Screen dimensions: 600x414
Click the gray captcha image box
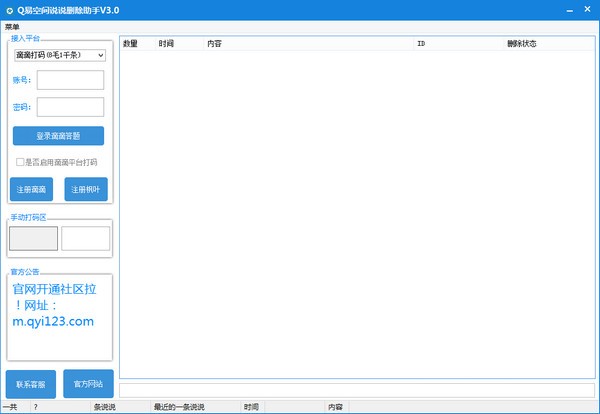pos(33,238)
